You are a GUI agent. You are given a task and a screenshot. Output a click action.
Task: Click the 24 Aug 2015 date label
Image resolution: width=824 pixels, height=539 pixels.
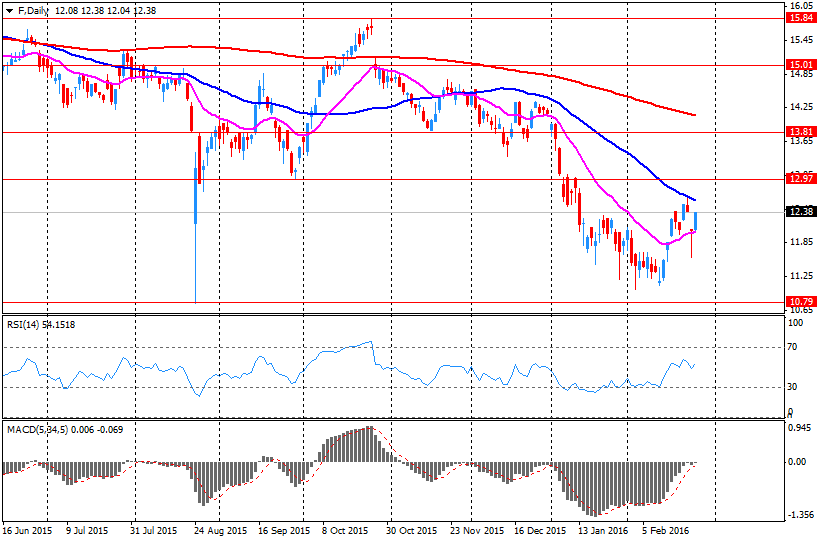click(x=220, y=531)
